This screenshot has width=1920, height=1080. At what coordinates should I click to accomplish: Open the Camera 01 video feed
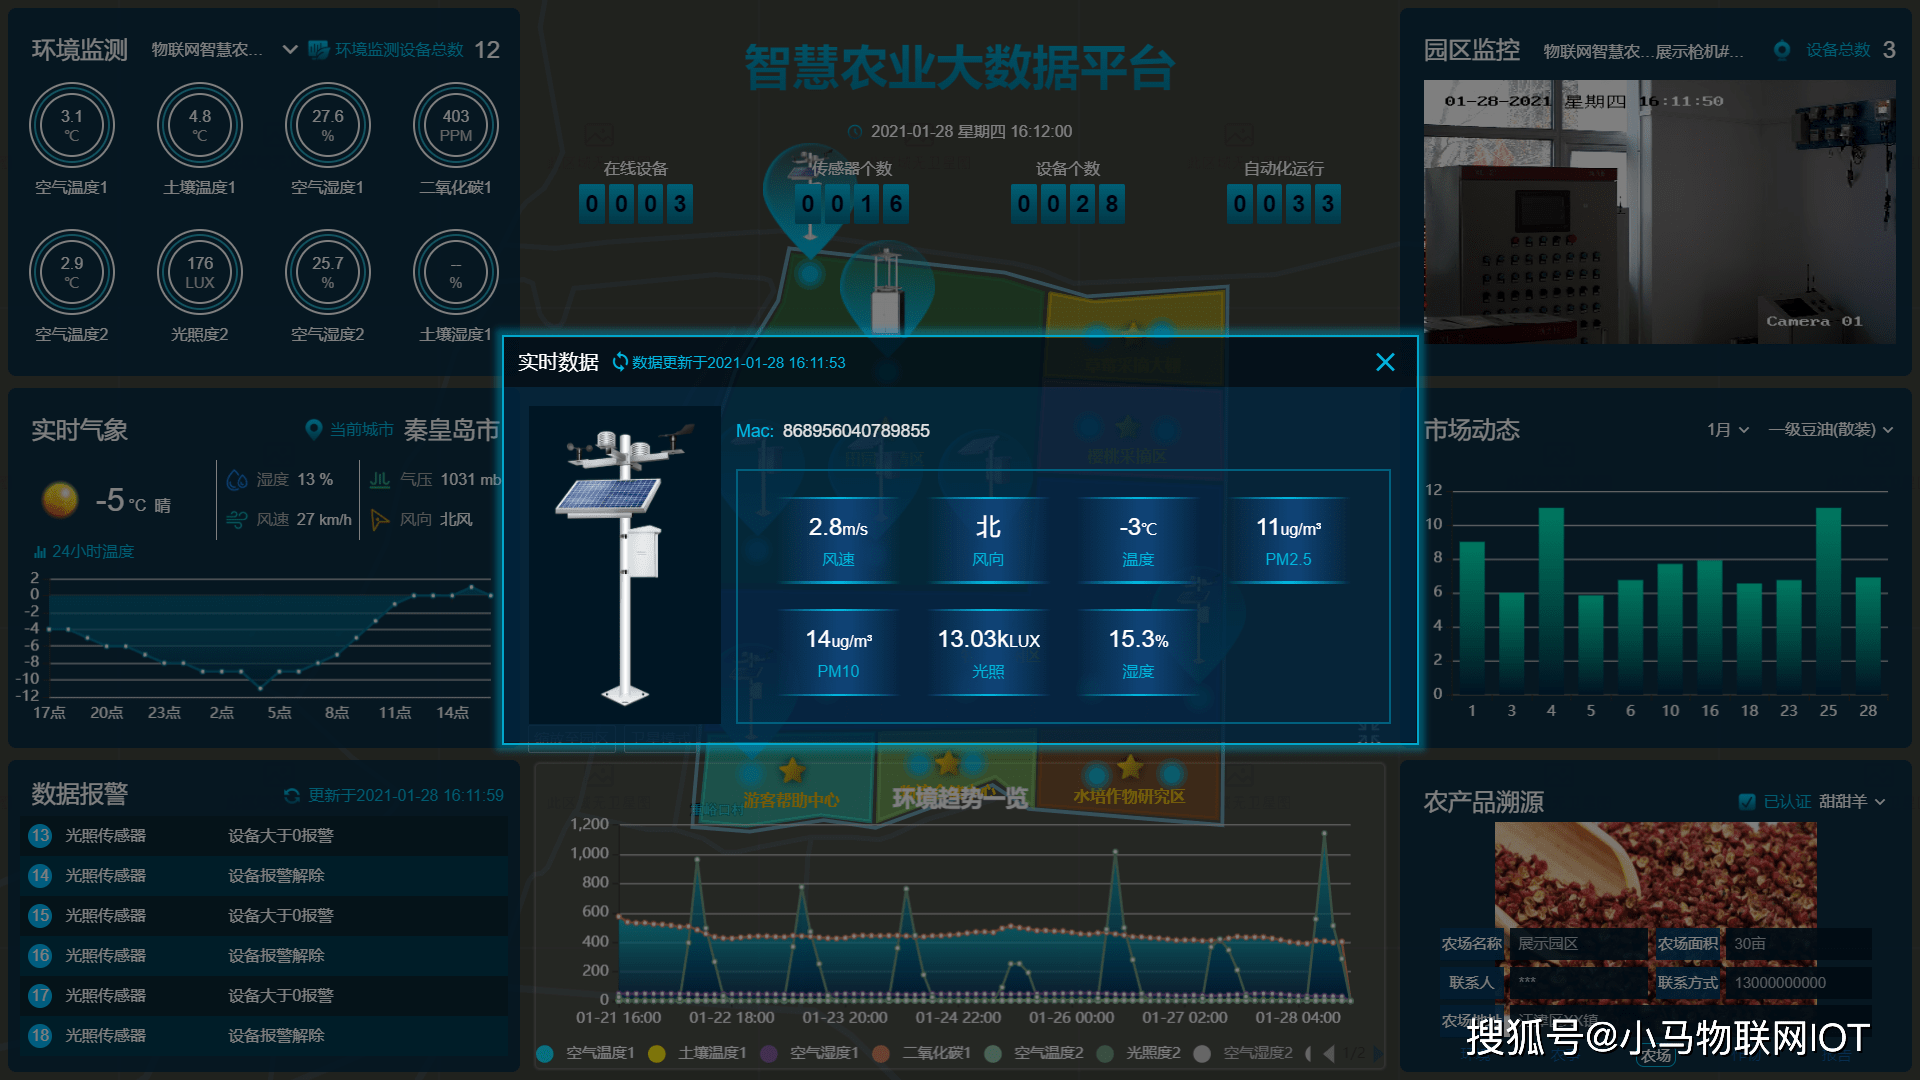click(1659, 212)
